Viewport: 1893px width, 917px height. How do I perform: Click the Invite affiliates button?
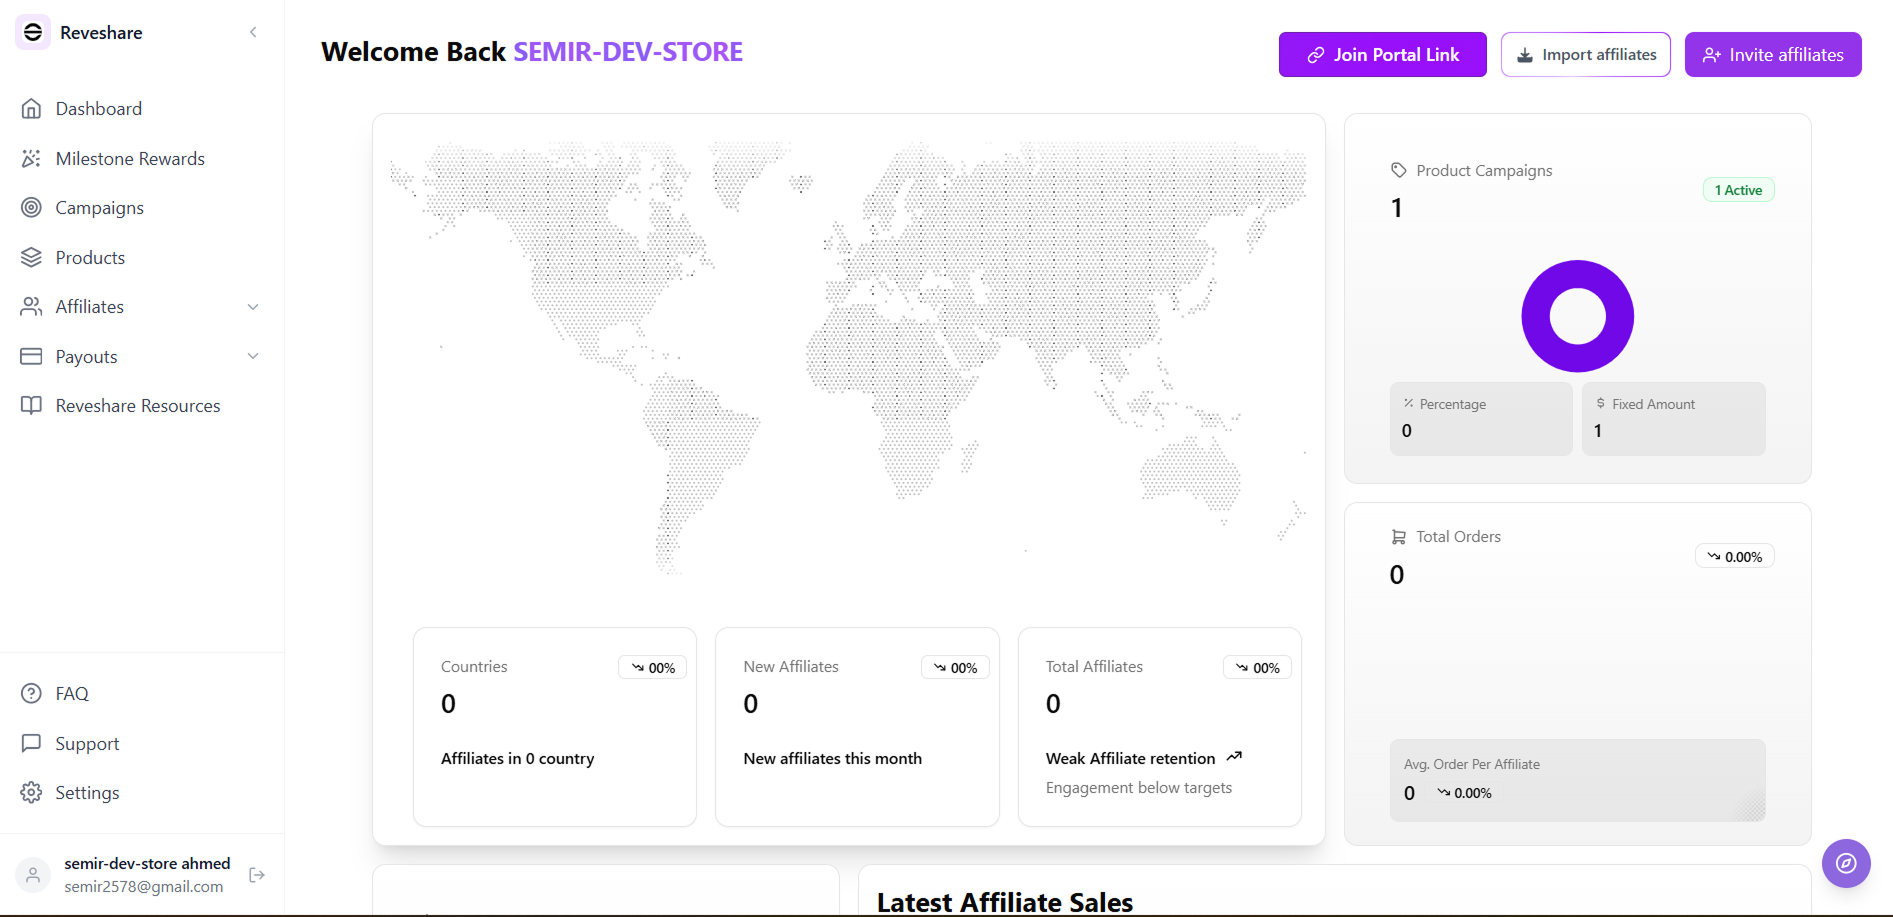[1773, 54]
